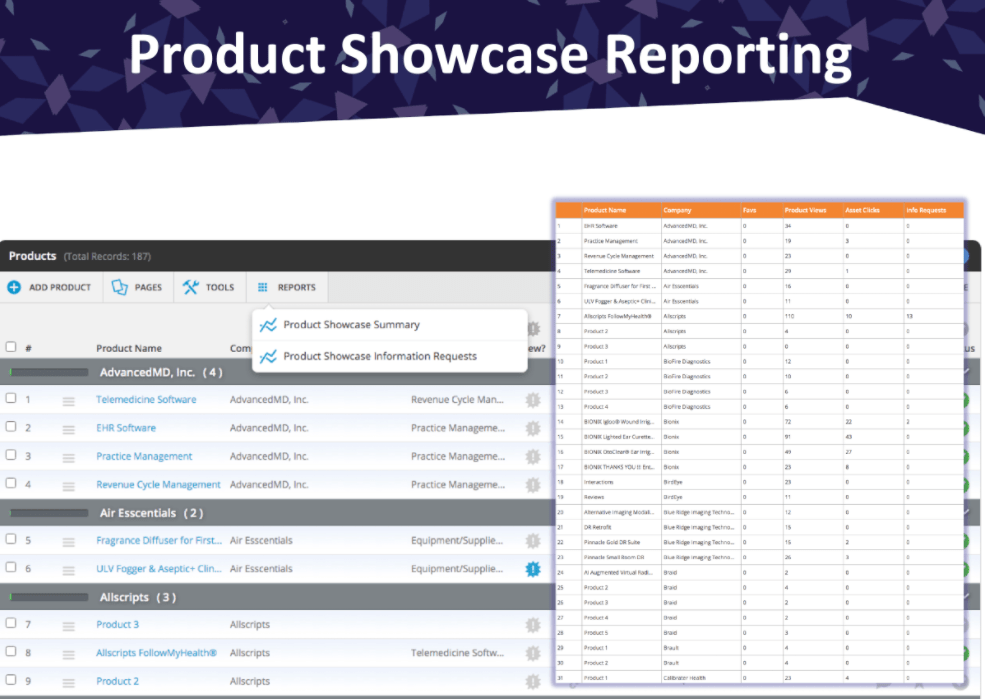Check the box for Telemedicine Software row
Screen dimensions: 985x699
pyautogui.click(x=11, y=398)
